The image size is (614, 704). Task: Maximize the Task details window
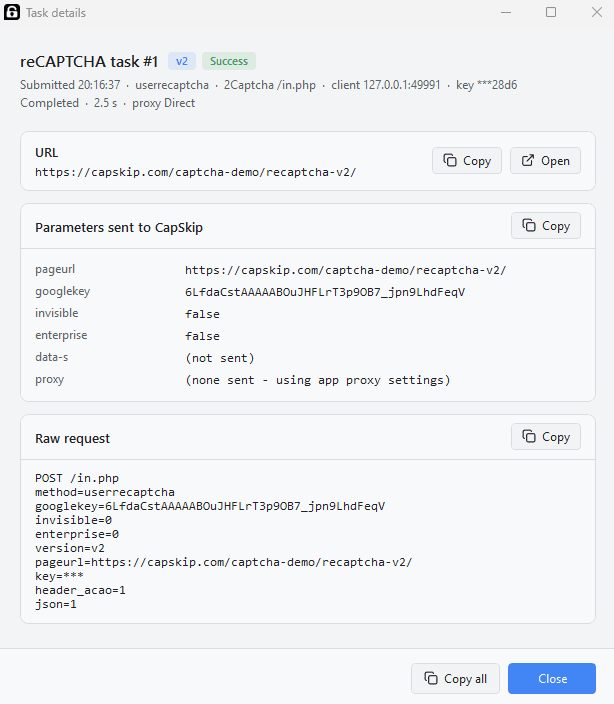point(551,12)
